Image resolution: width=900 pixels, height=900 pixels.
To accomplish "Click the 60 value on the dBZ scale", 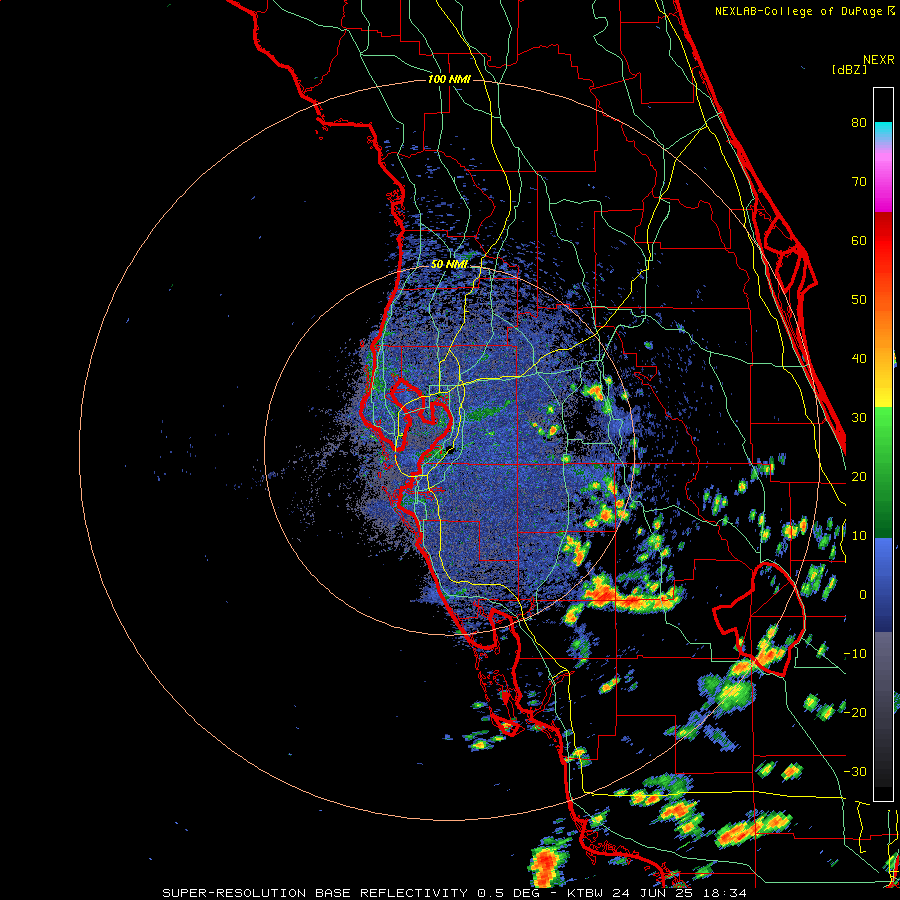I will [x=859, y=240].
